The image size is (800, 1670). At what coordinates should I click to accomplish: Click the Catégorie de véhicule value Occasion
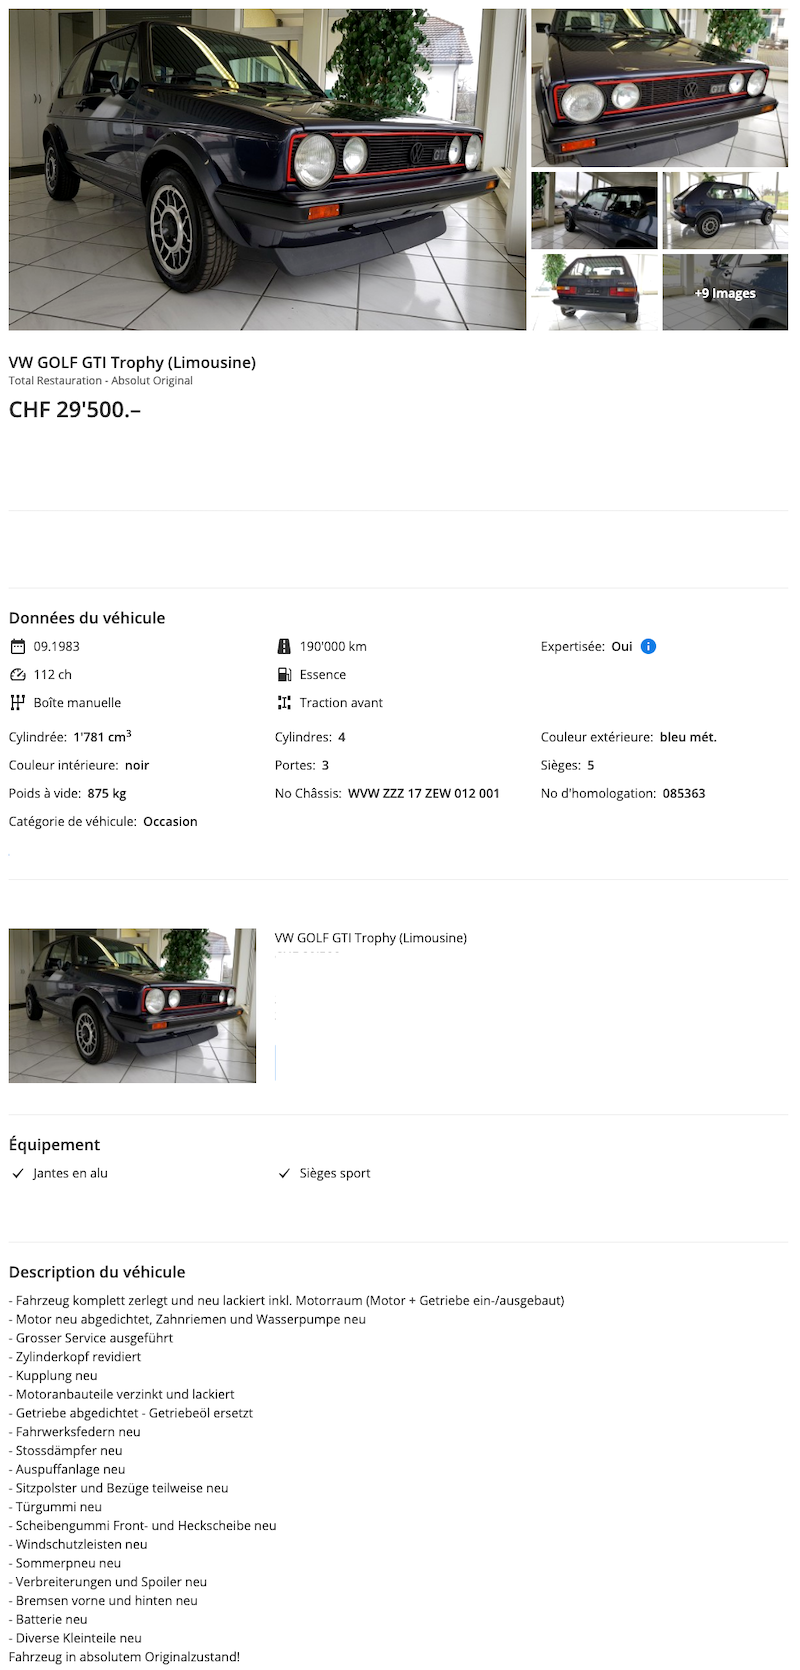click(170, 821)
